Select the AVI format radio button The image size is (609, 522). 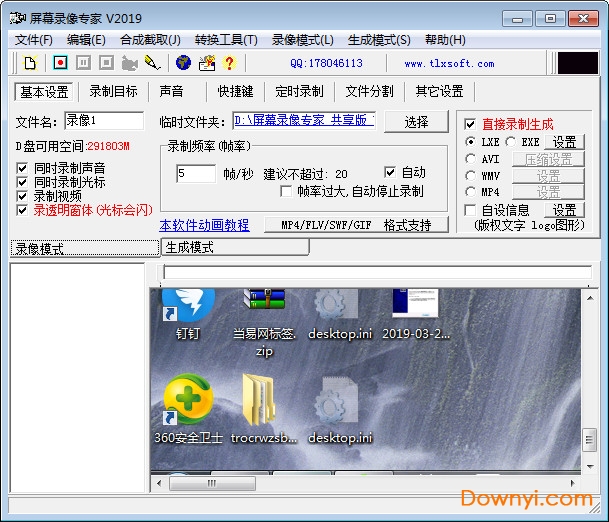pos(470,159)
